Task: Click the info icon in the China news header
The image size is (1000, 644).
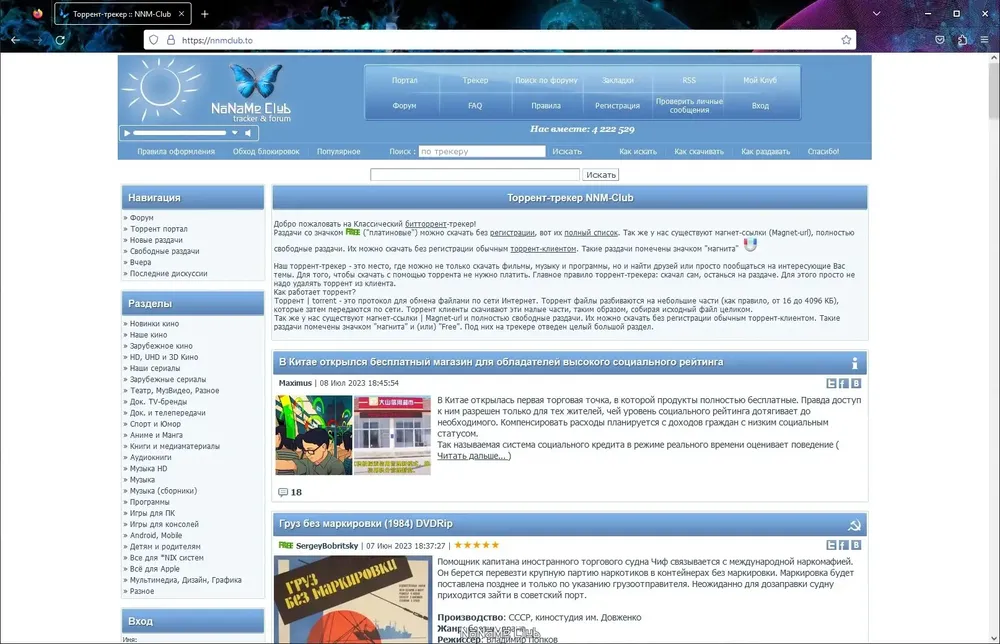Action: pyautogui.click(x=855, y=363)
